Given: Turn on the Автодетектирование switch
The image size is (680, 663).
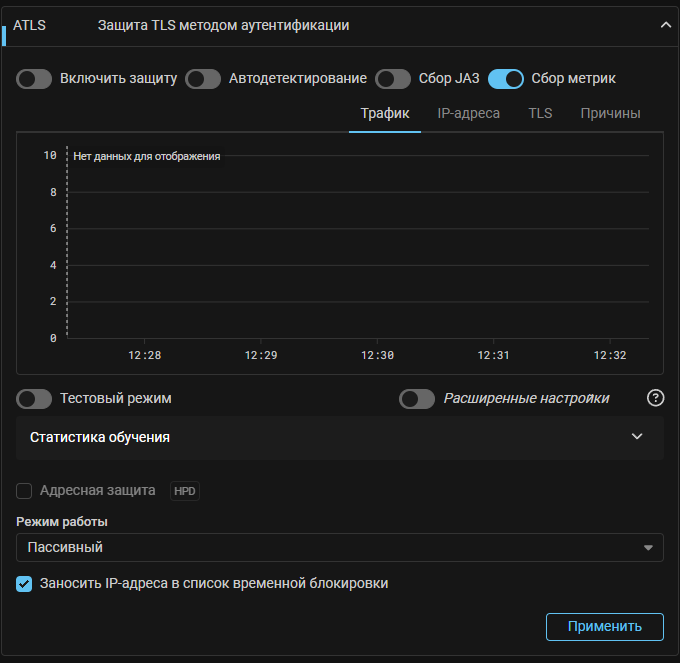Looking at the screenshot, I should (x=203, y=79).
